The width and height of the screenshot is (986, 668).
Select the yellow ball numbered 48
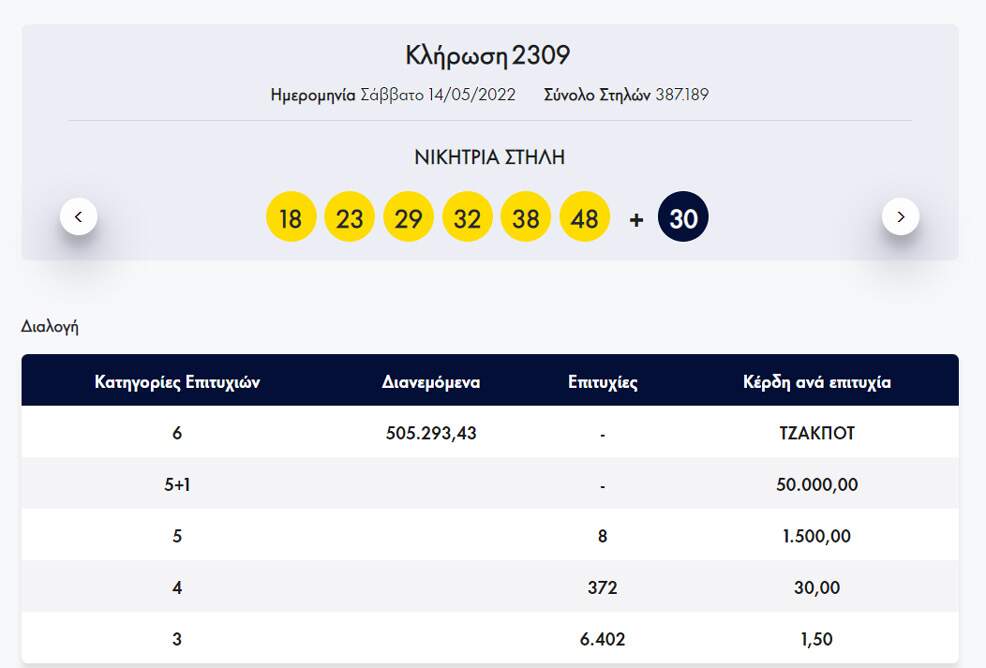click(x=585, y=218)
